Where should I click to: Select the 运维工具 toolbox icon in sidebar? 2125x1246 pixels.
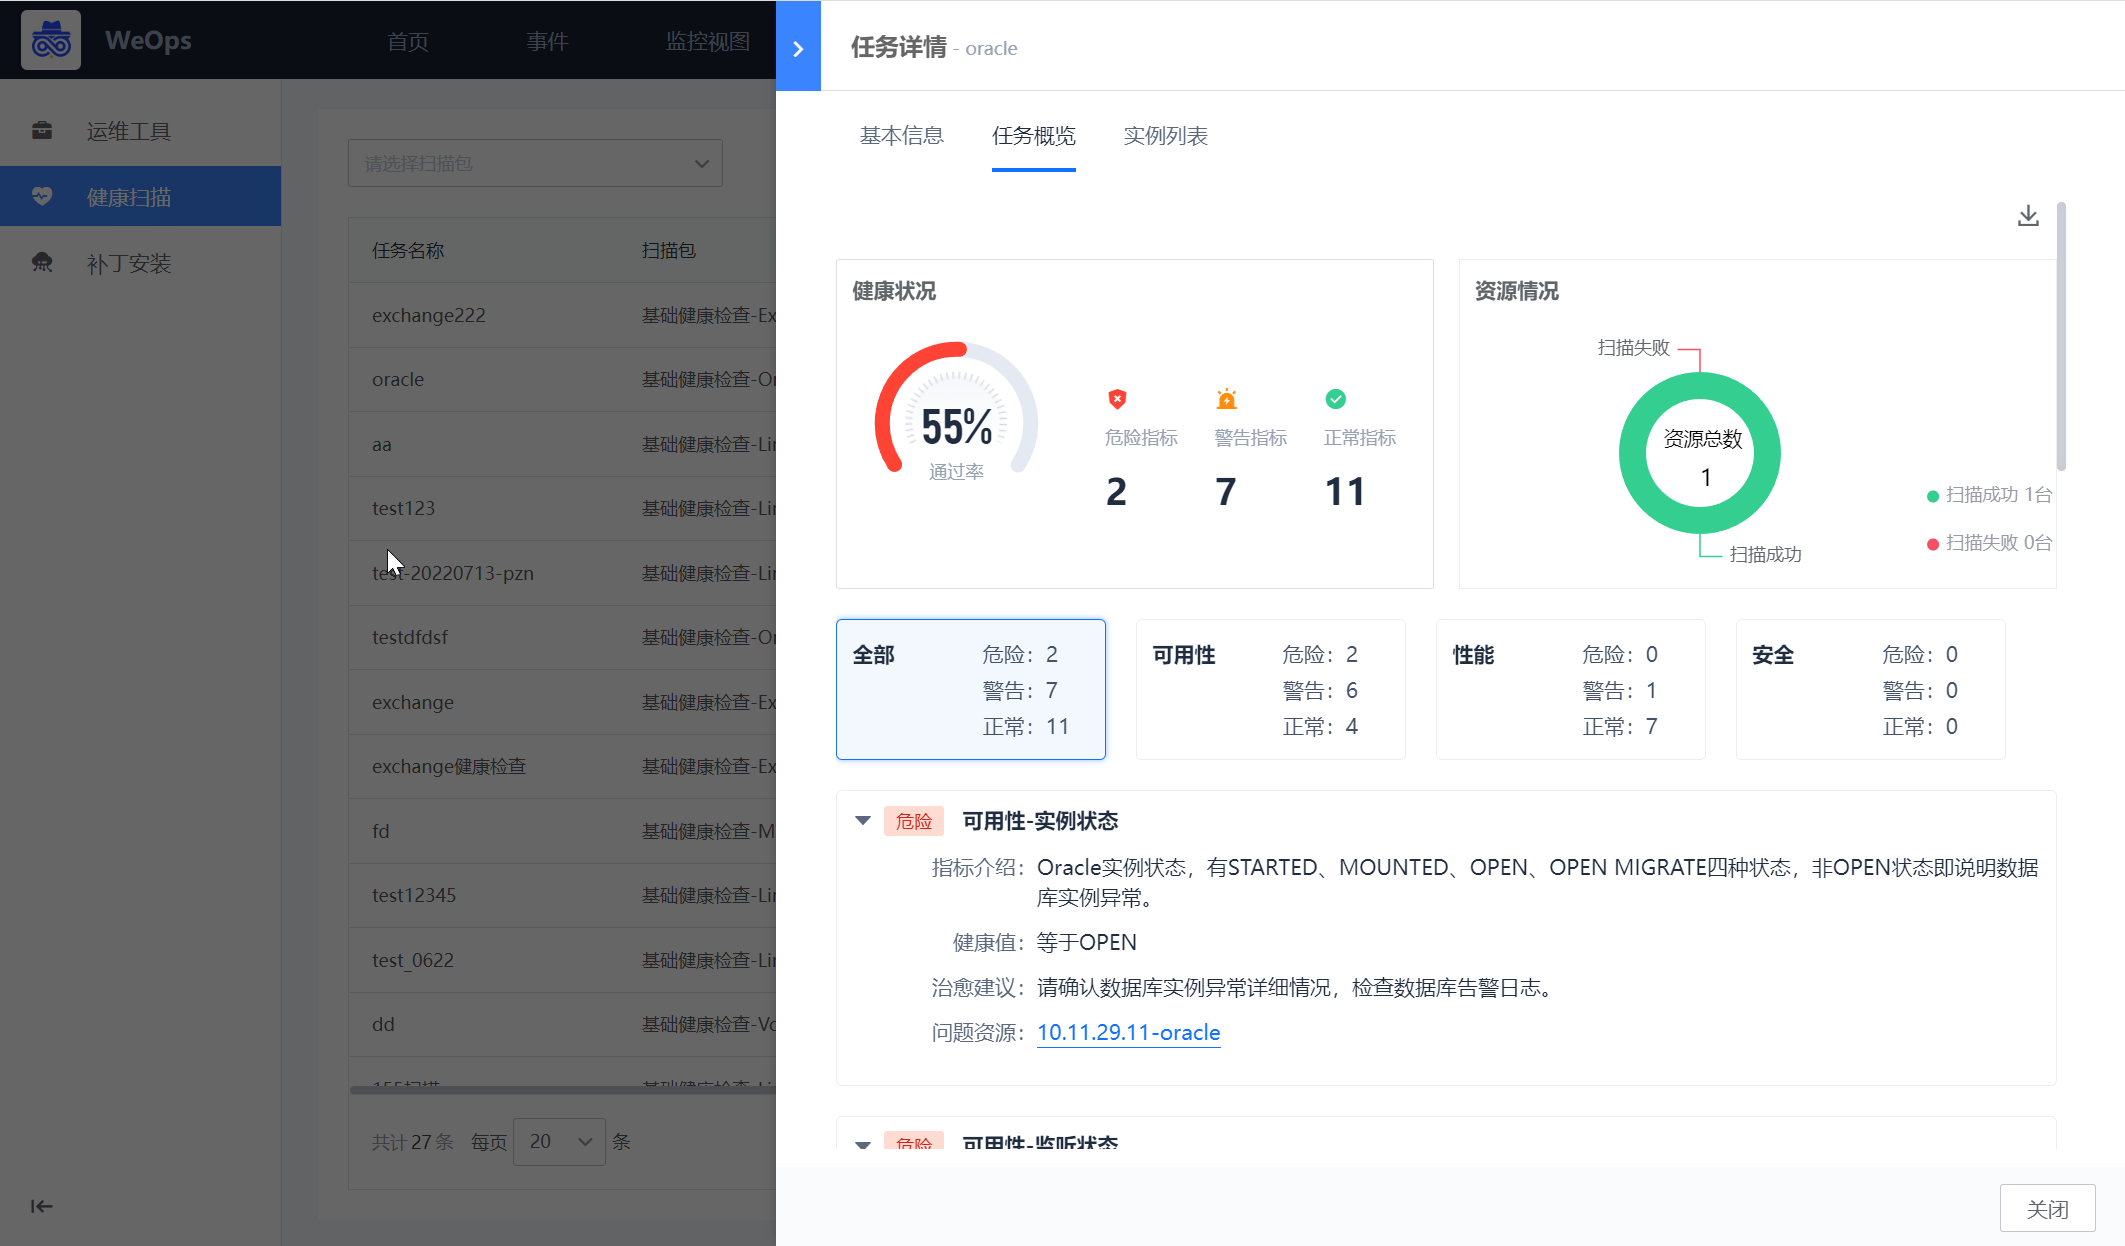pos(42,130)
